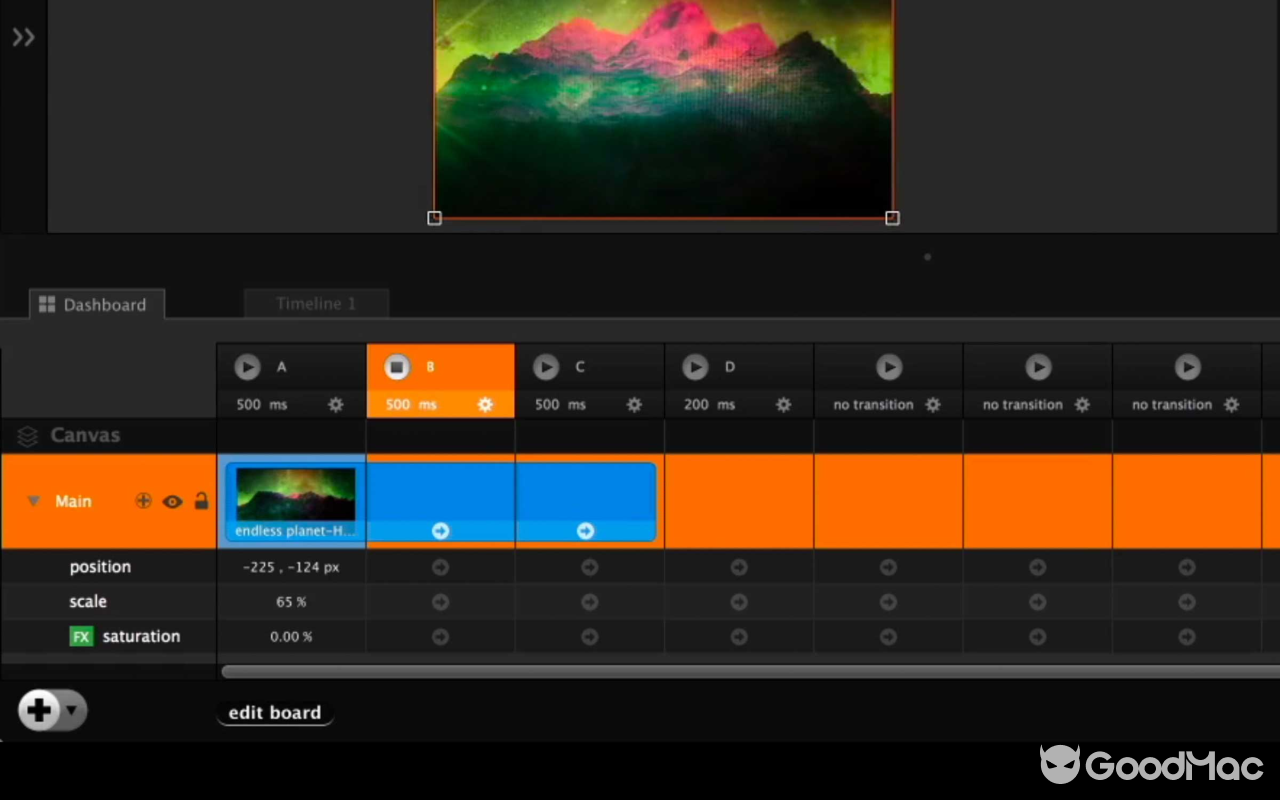Toggle the Main layer lock
1280x800 pixels.
tap(201, 501)
